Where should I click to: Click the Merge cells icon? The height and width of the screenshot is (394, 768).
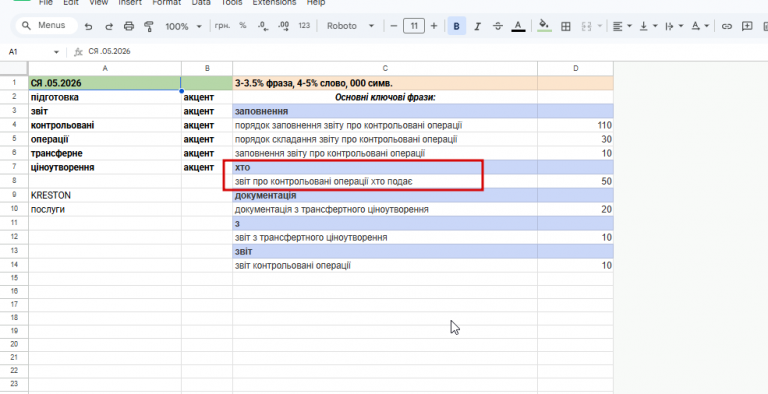pos(586,26)
